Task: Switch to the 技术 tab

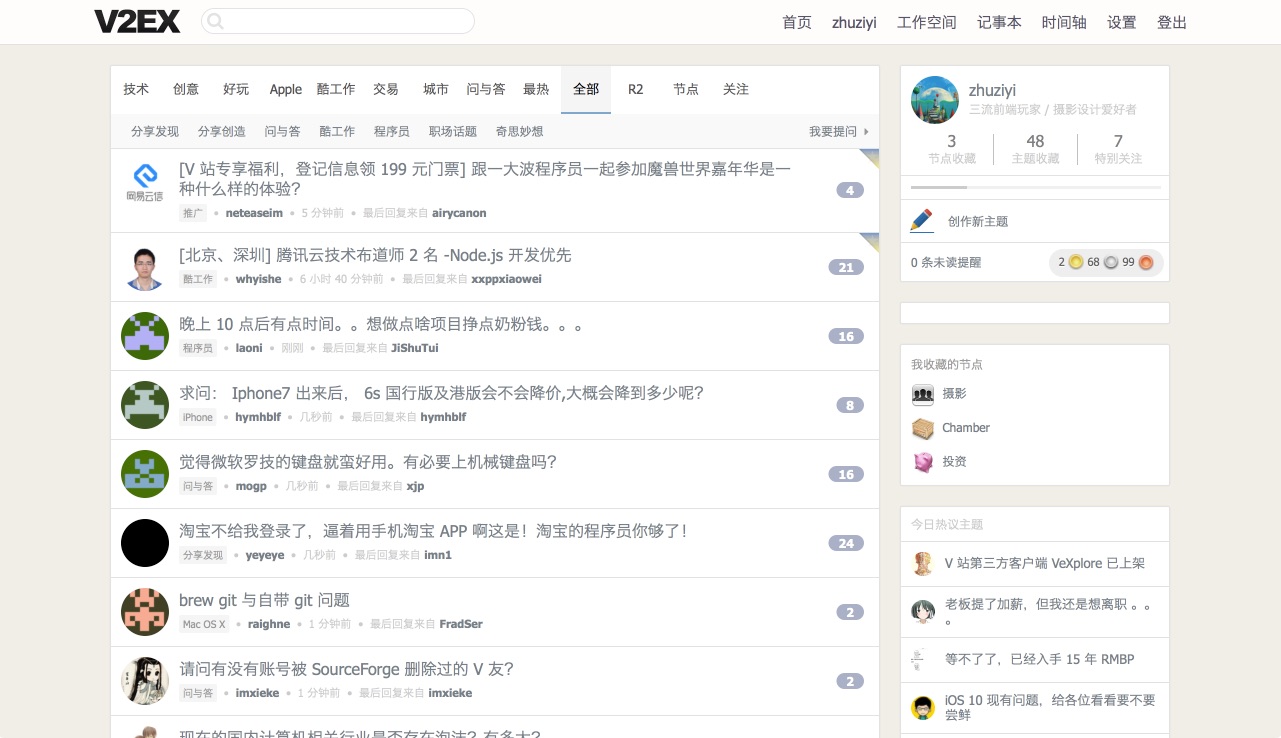Action: pos(136,89)
